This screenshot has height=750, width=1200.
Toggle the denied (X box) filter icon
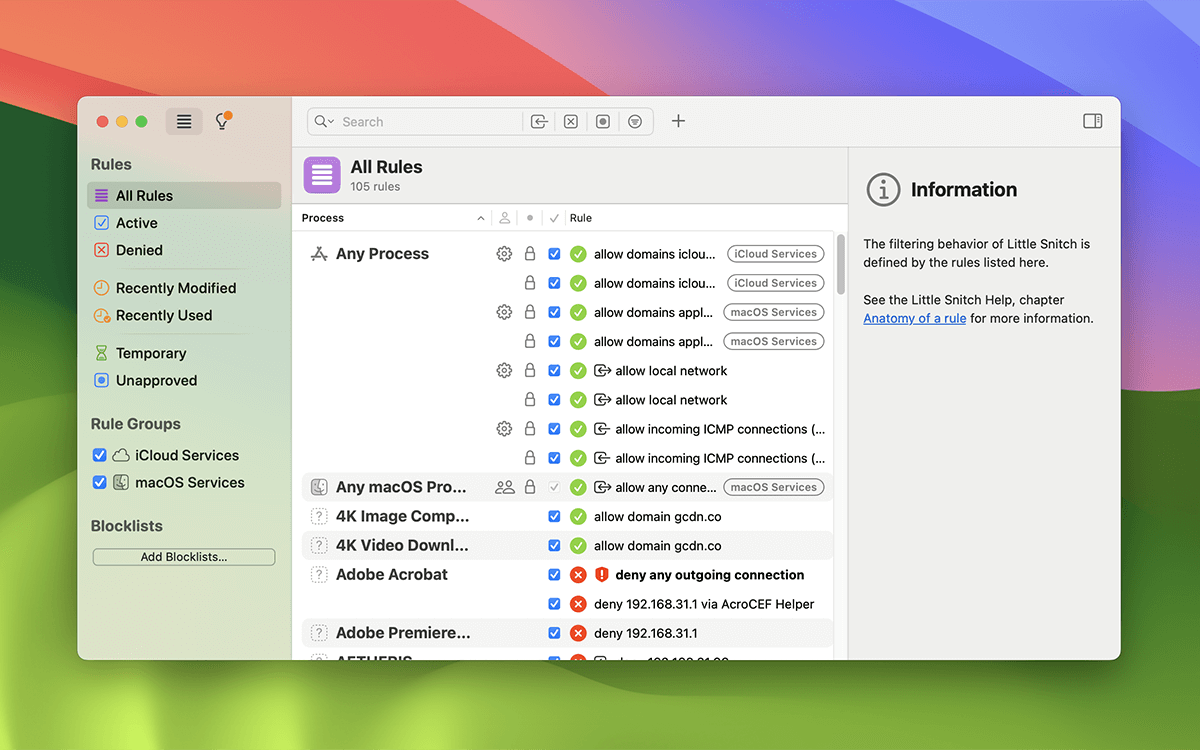[571, 122]
